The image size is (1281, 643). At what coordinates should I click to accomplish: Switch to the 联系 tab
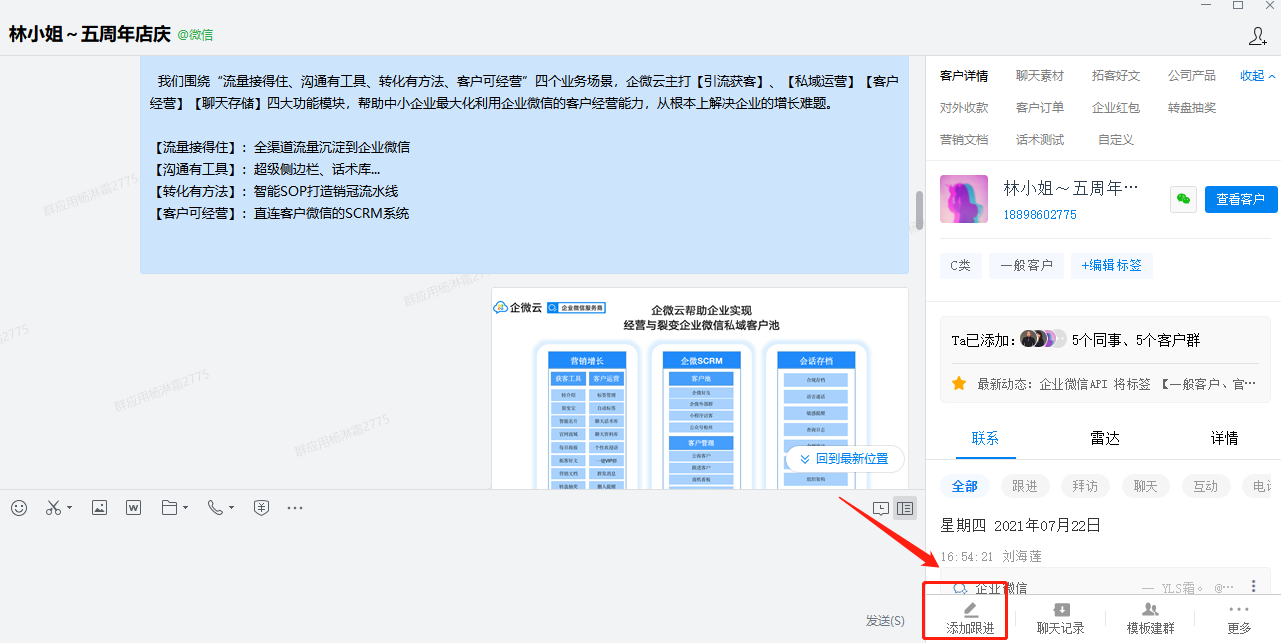click(984, 438)
